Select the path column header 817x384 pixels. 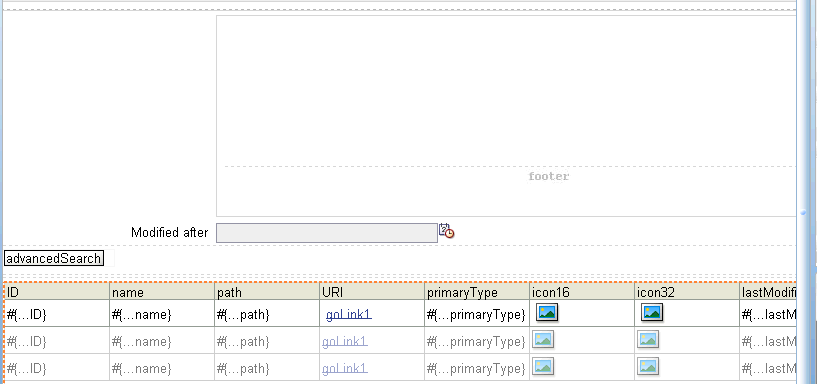(x=267, y=292)
